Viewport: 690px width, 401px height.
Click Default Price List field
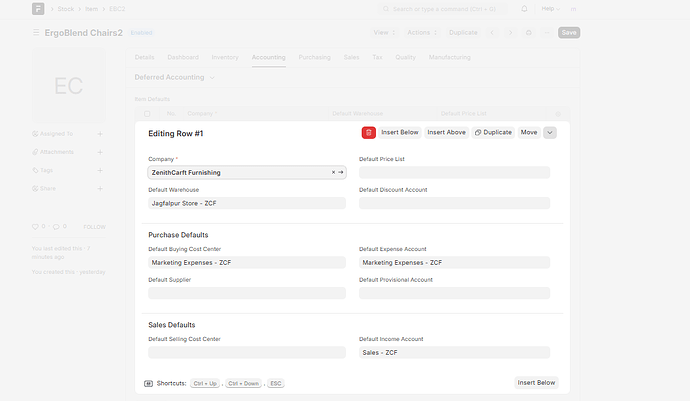[454, 173]
